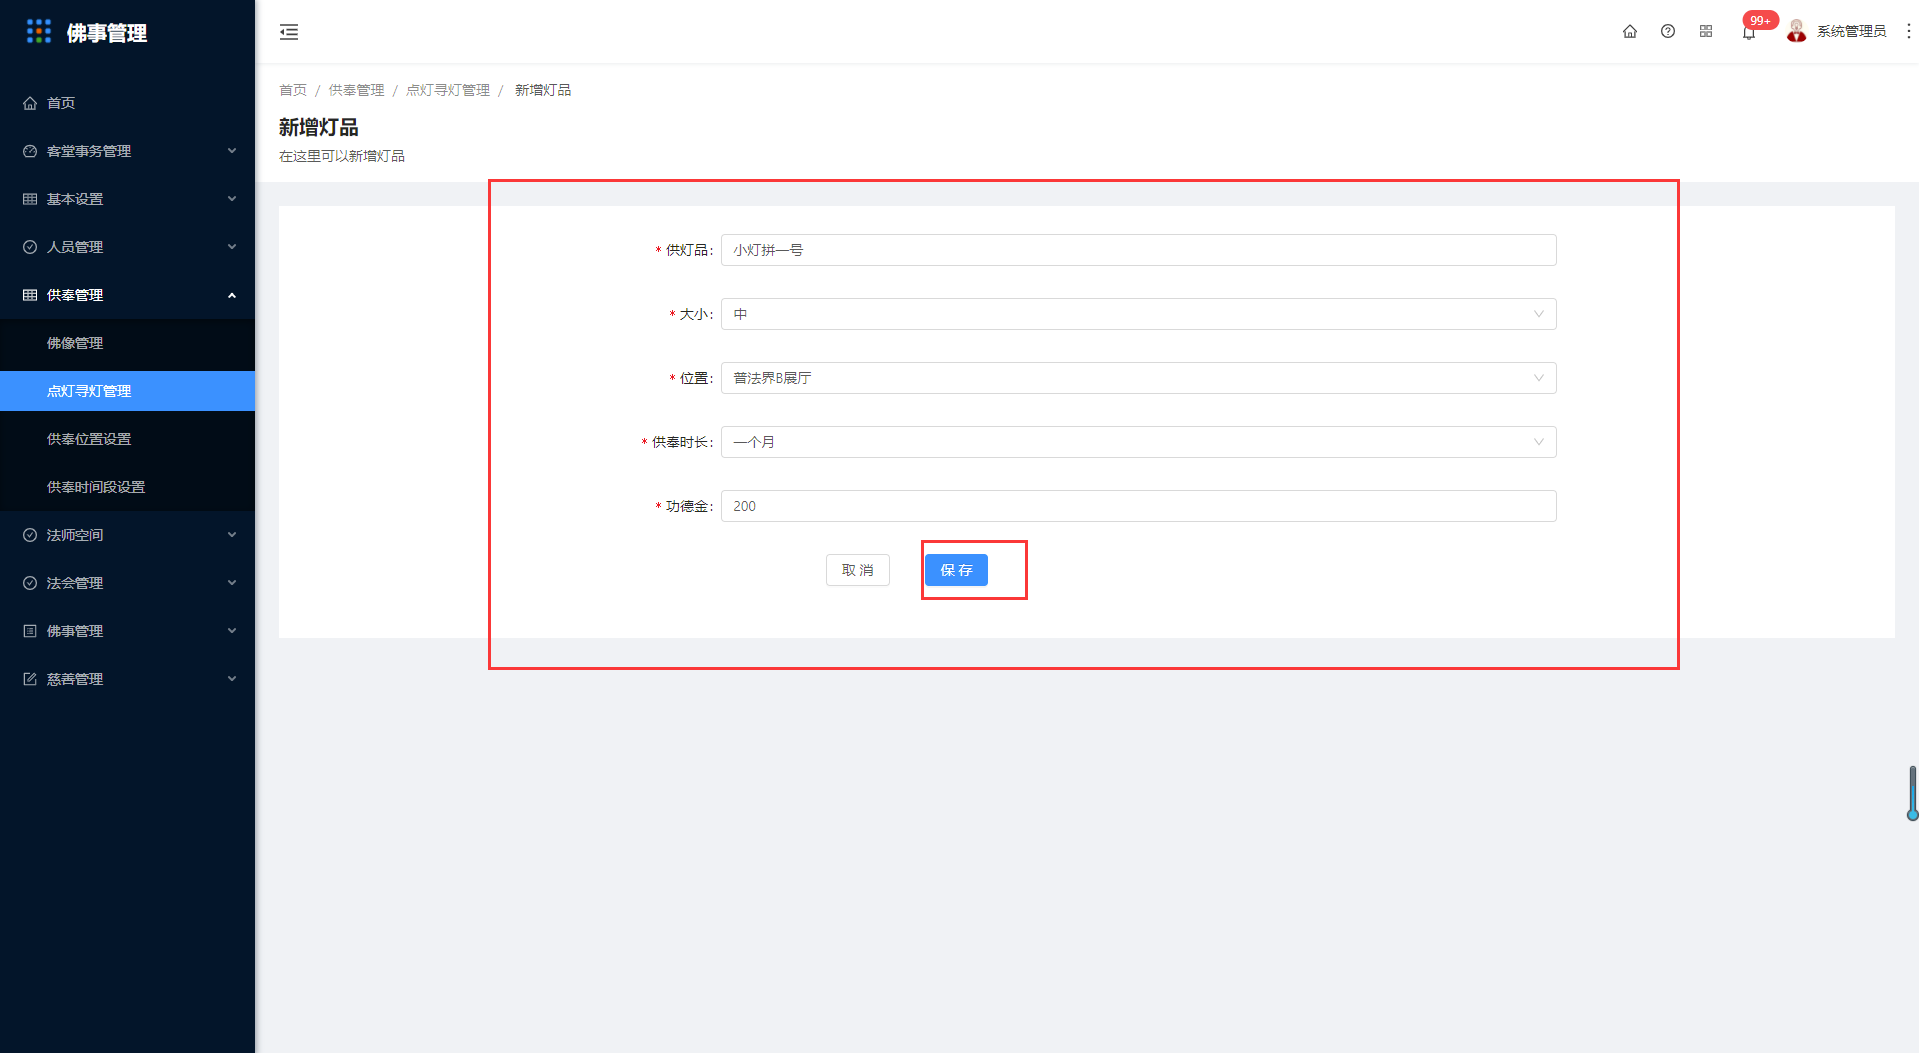Open the help question-mark icon
Screen dimensions: 1919x1053
pos(1668,32)
